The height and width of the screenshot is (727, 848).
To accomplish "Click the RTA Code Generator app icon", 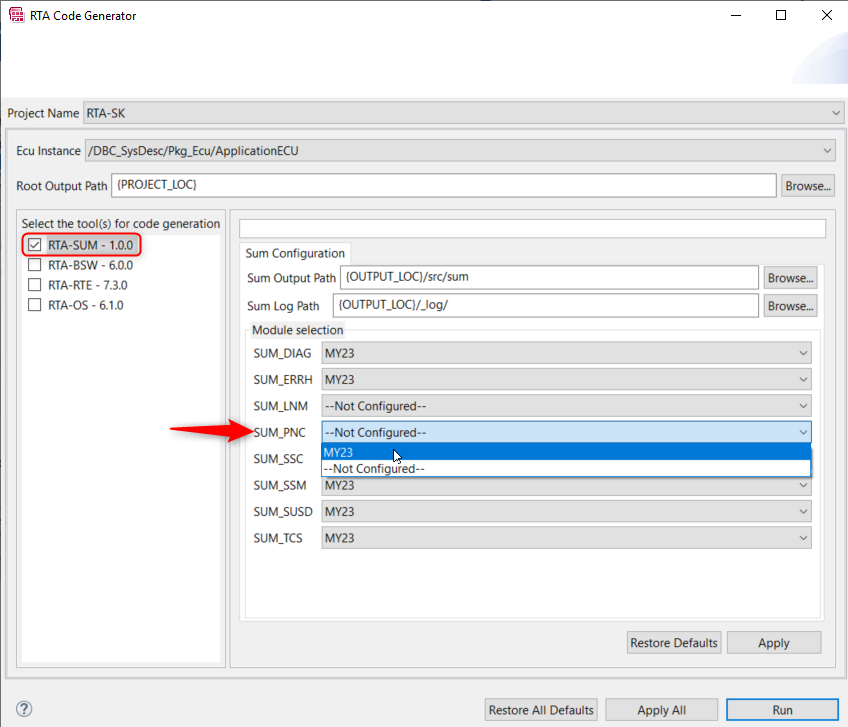I will [17, 15].
